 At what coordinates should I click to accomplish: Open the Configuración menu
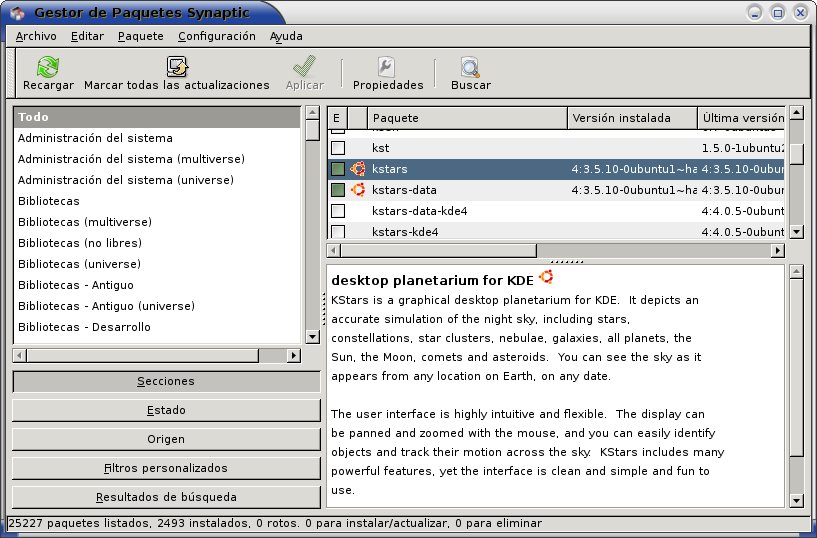tap(217, 36)
